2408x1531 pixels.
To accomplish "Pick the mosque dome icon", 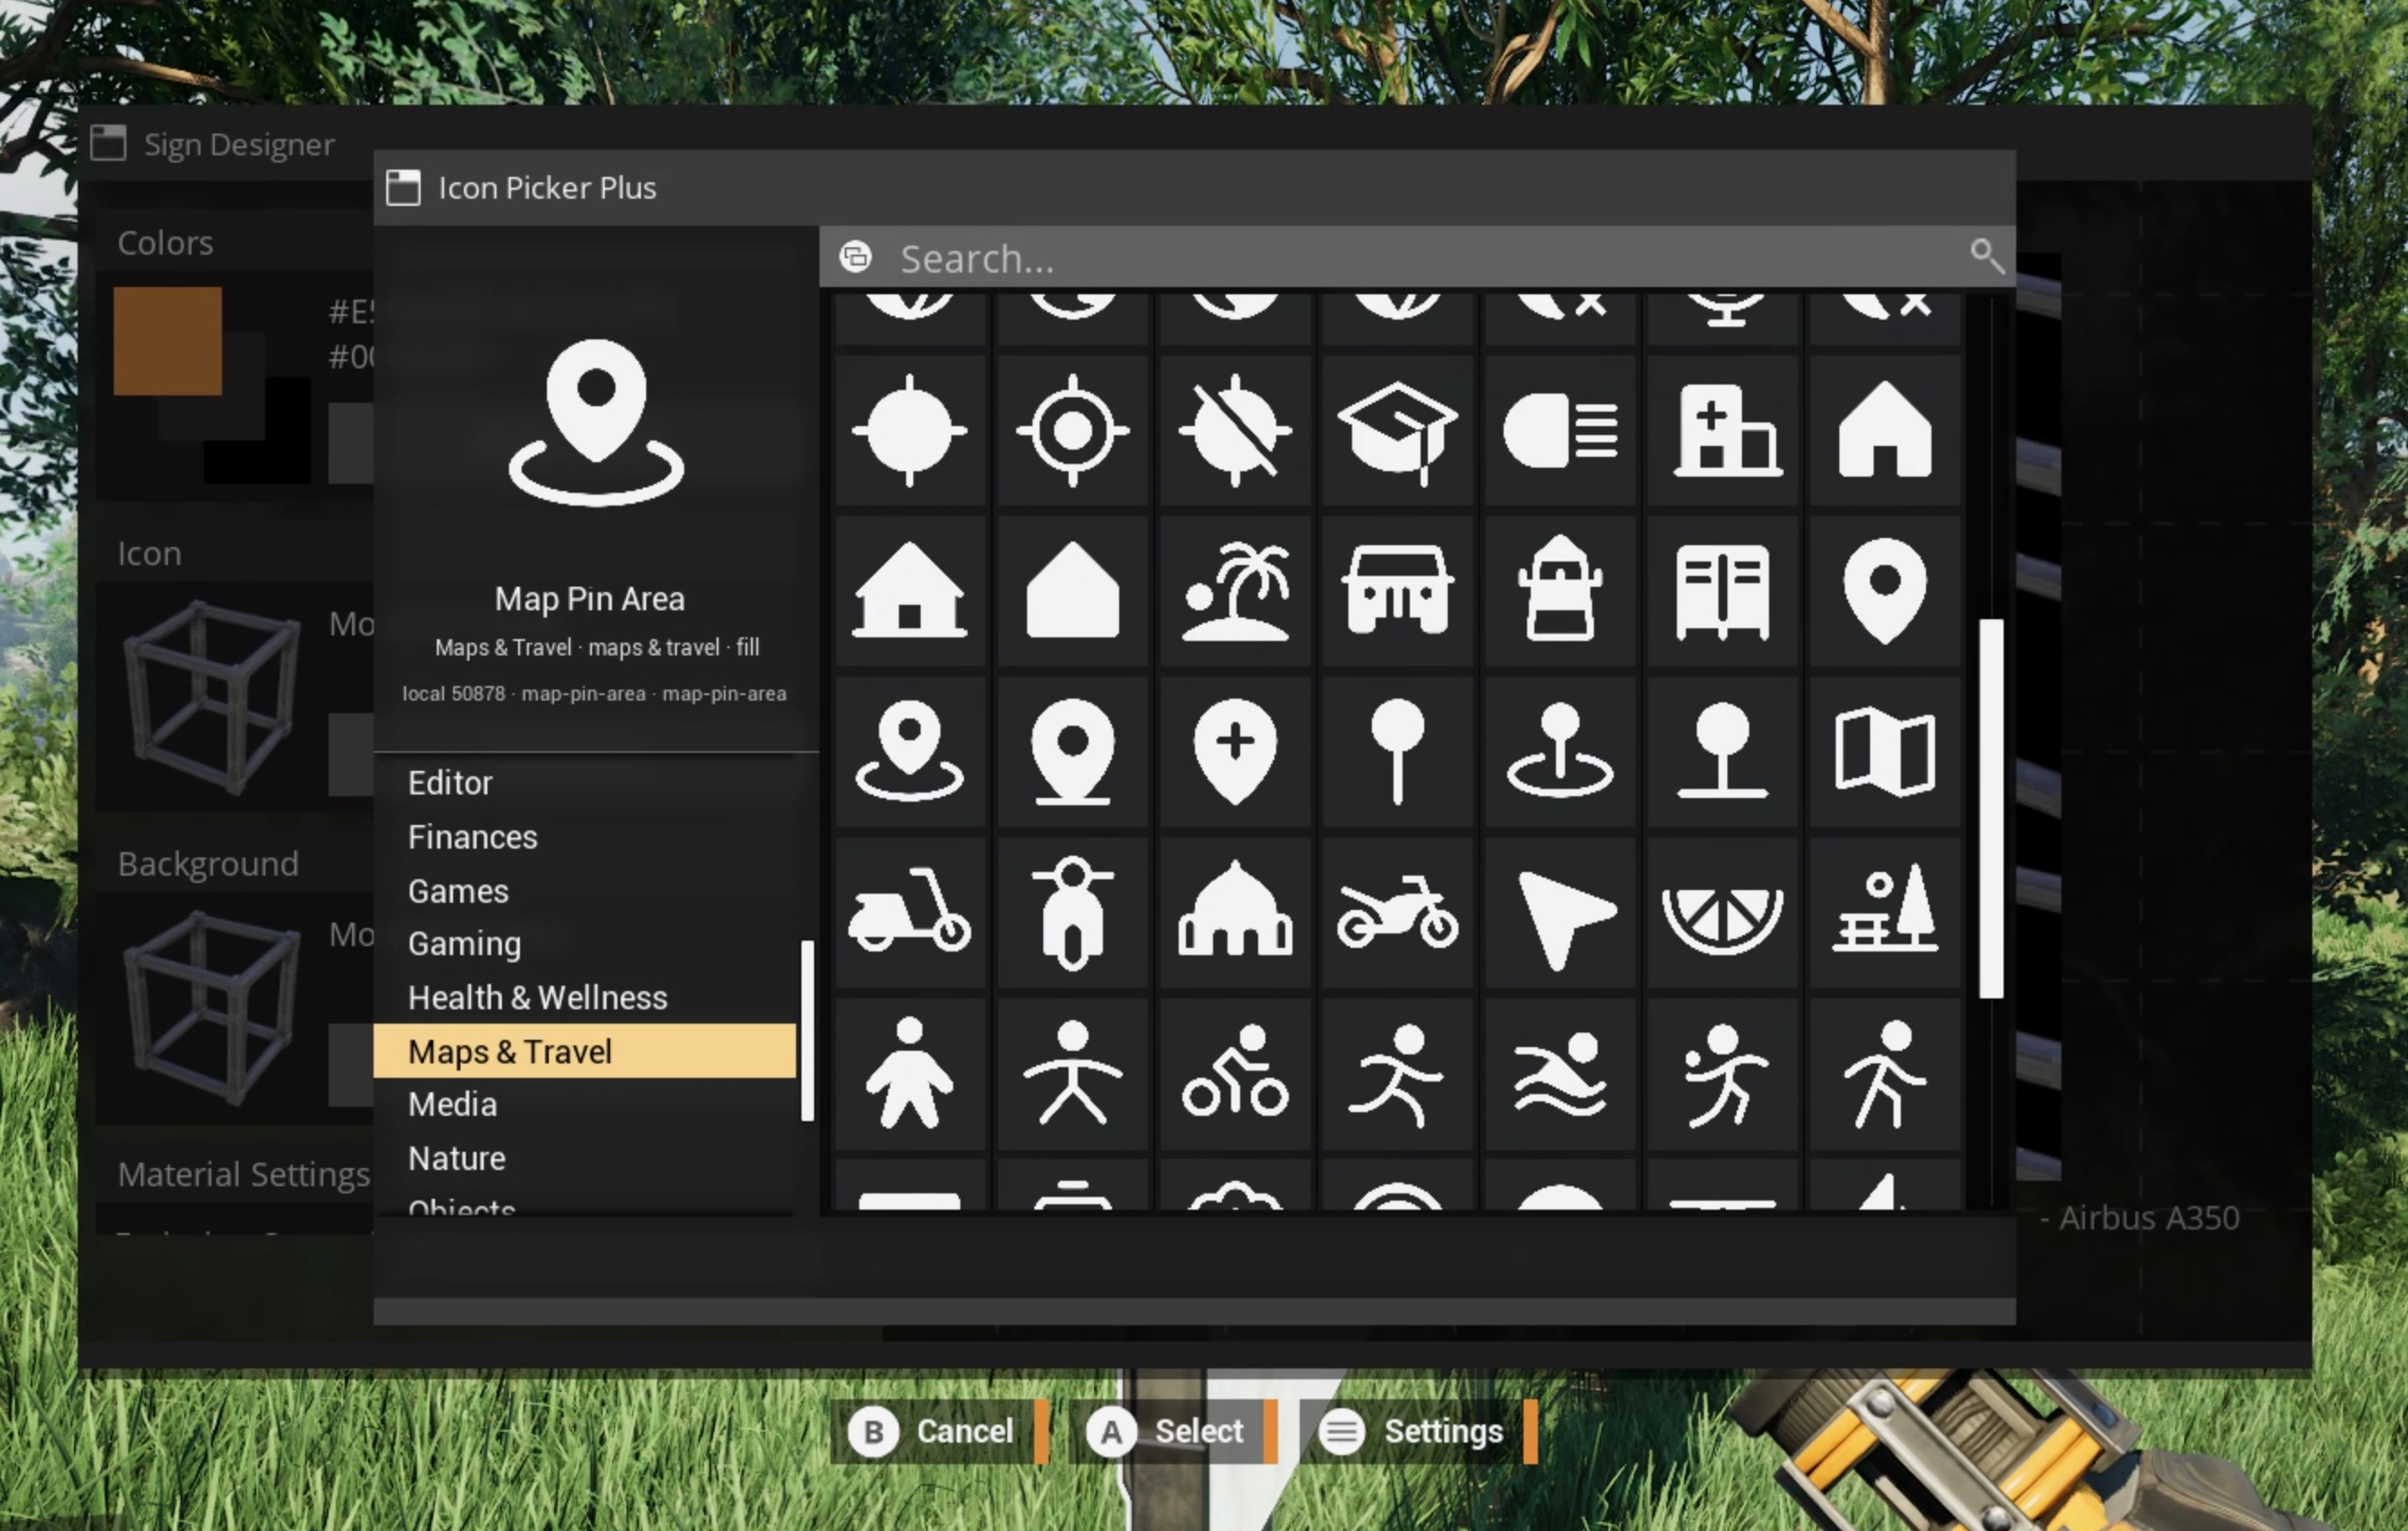I will coord(1235,909).
